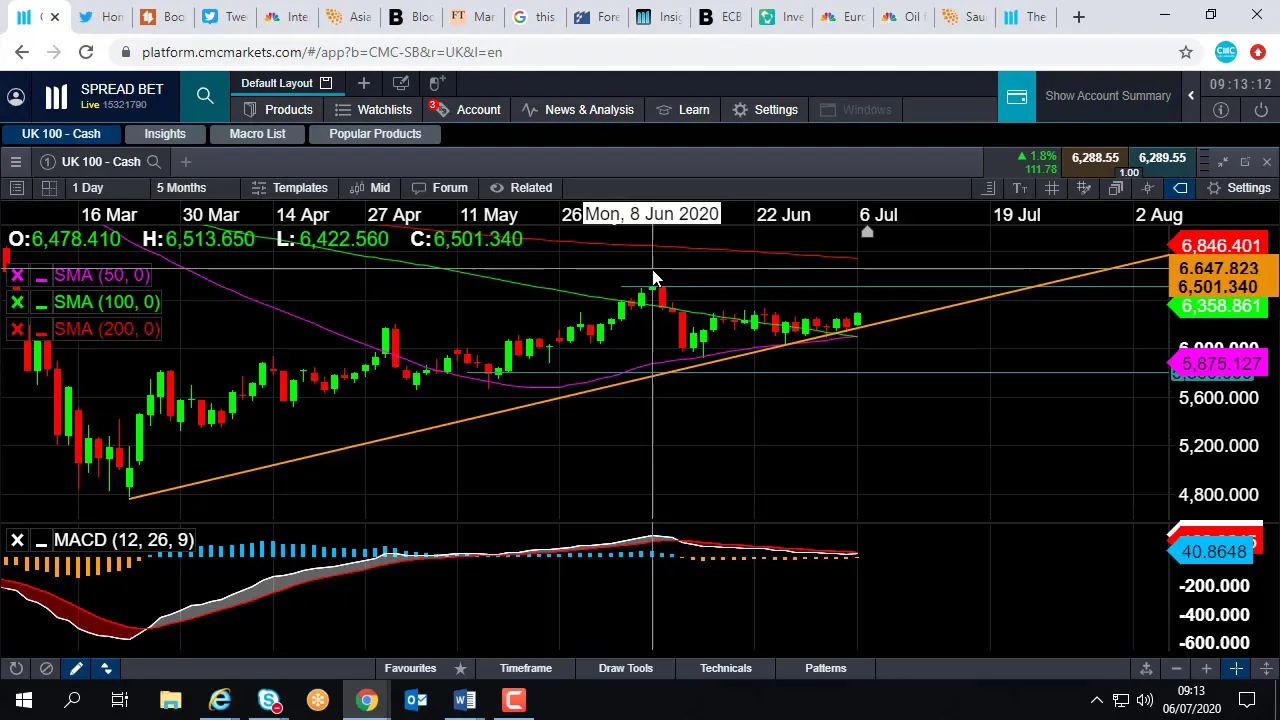Click the vertical arrows scale icon bottom right
Screen dimensions: 1280x720
point(1266,668)
